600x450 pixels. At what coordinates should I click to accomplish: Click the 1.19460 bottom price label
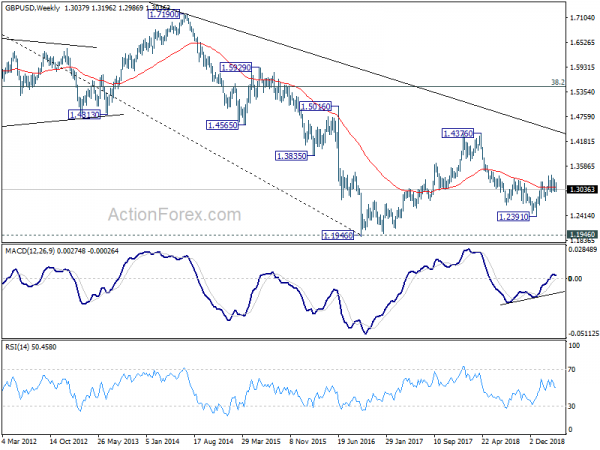coord(338,235)
